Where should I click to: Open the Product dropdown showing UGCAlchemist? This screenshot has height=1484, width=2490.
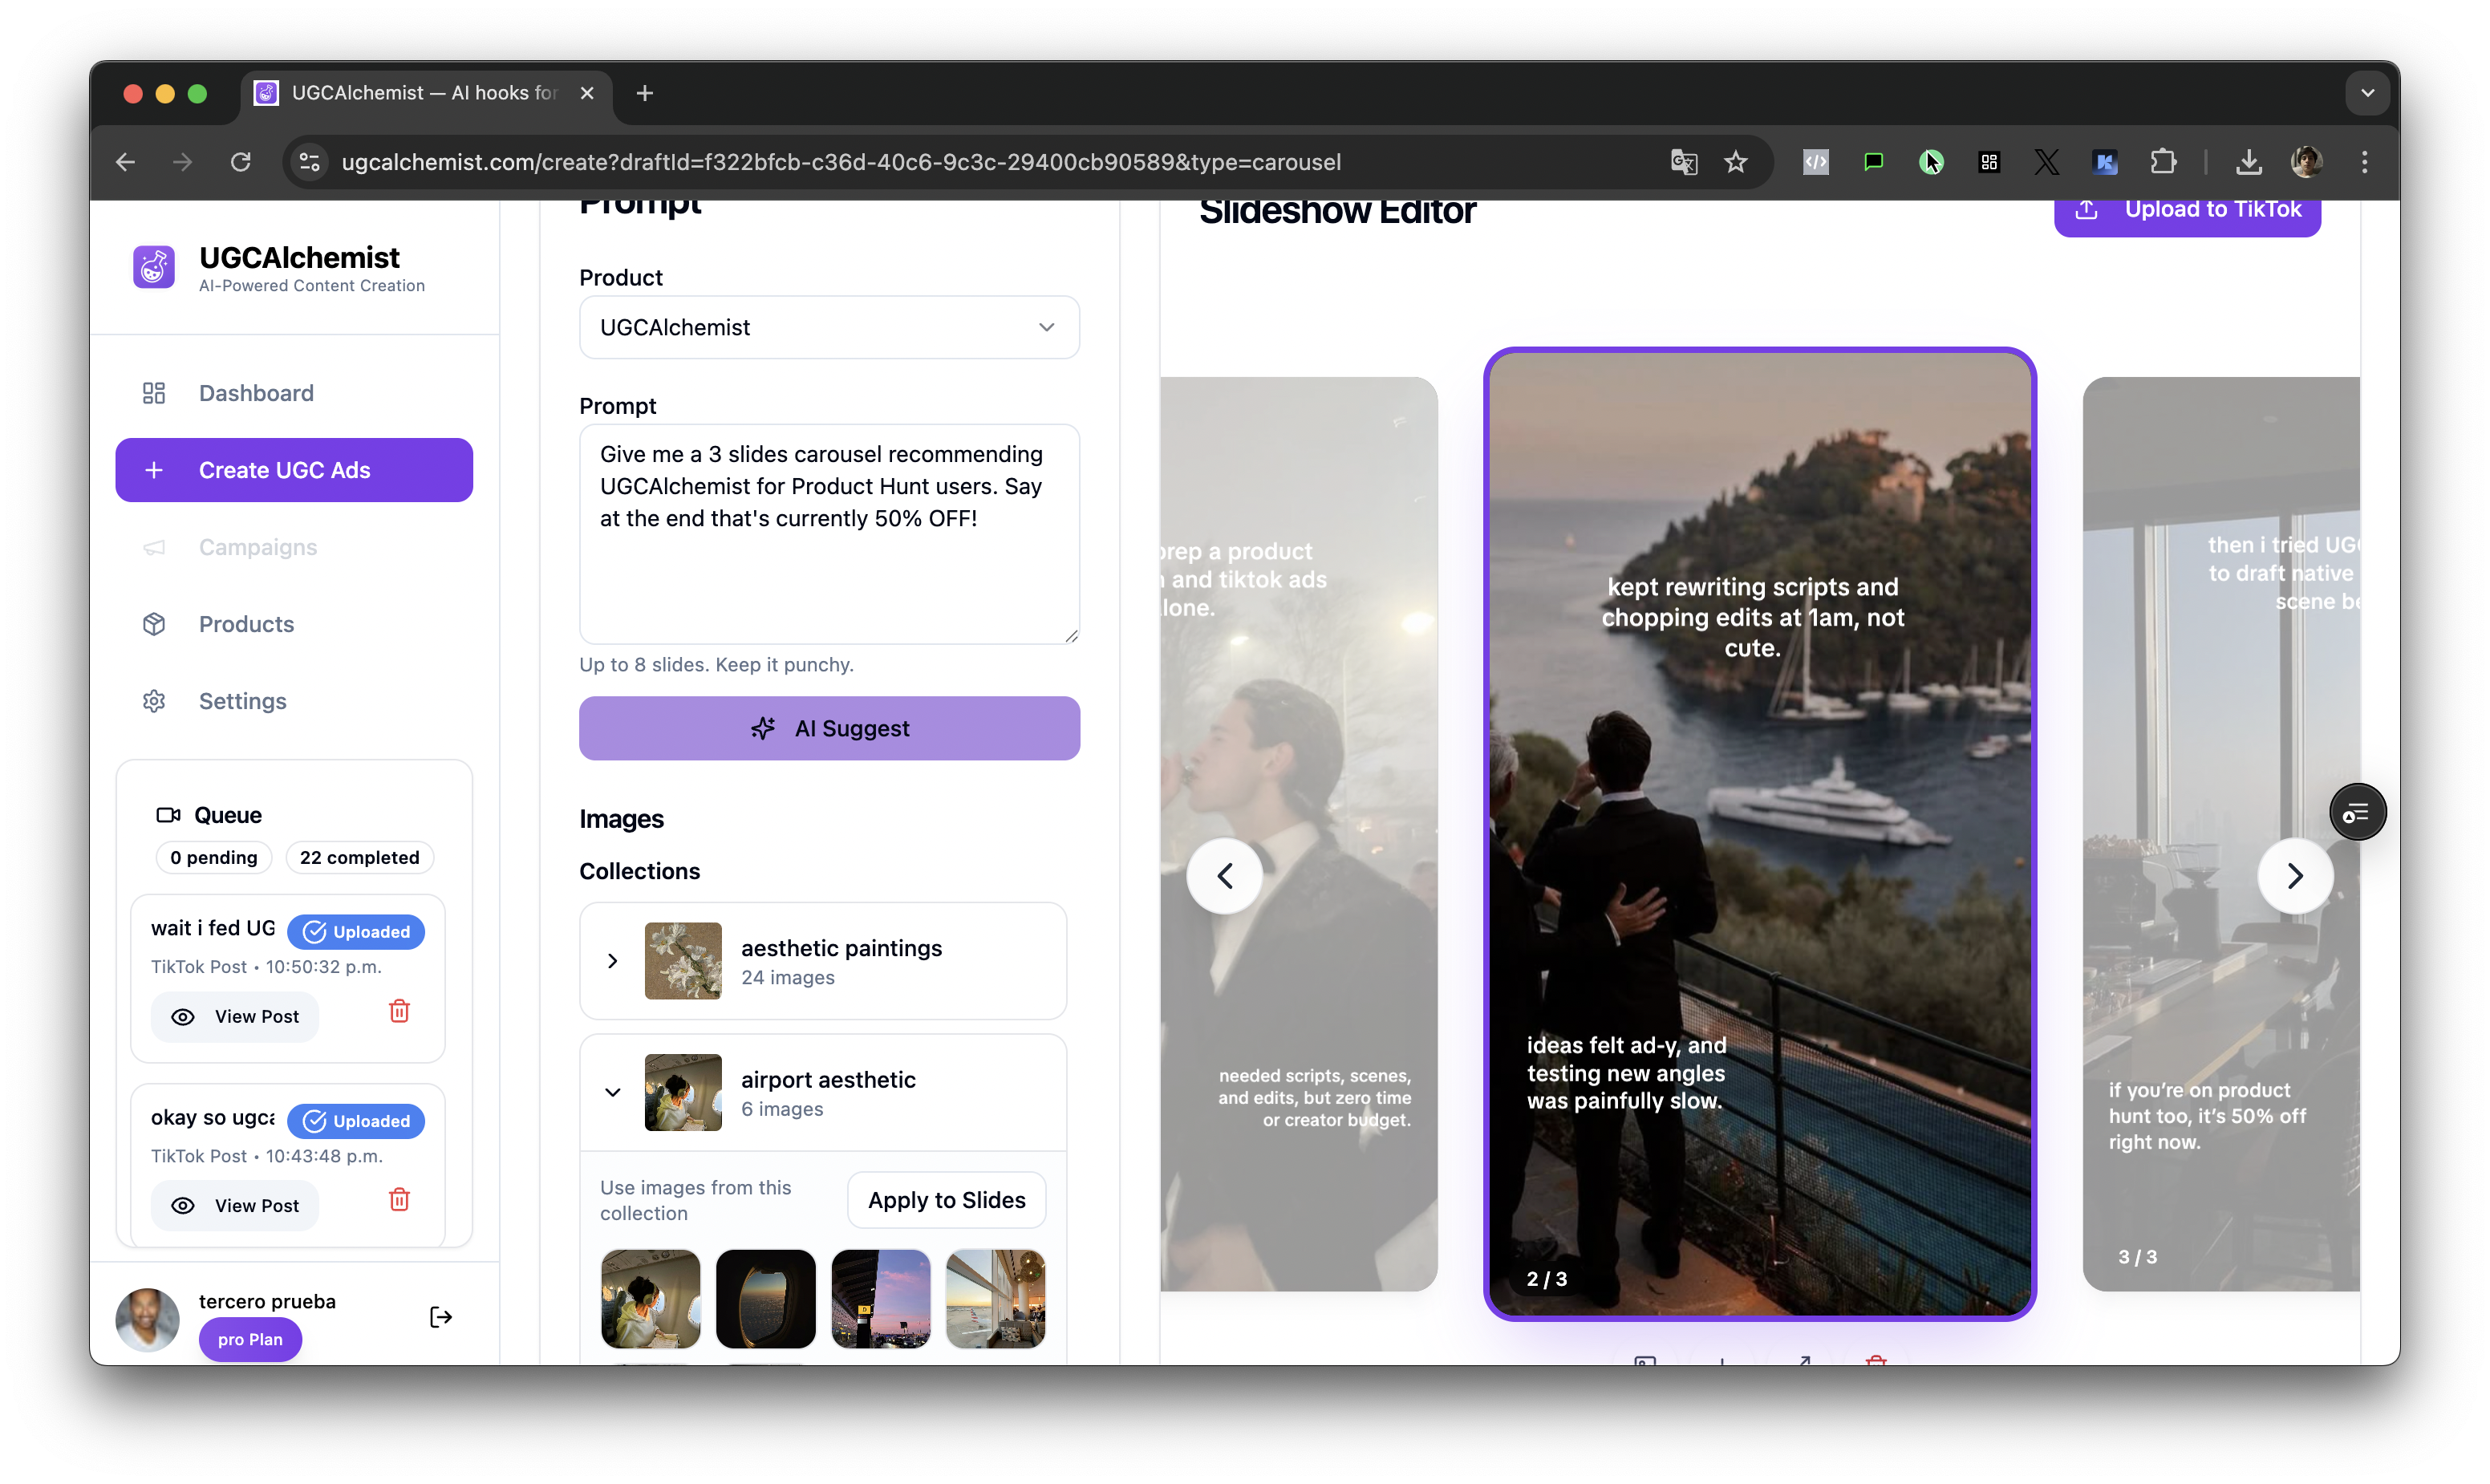(x=828, y=327)
